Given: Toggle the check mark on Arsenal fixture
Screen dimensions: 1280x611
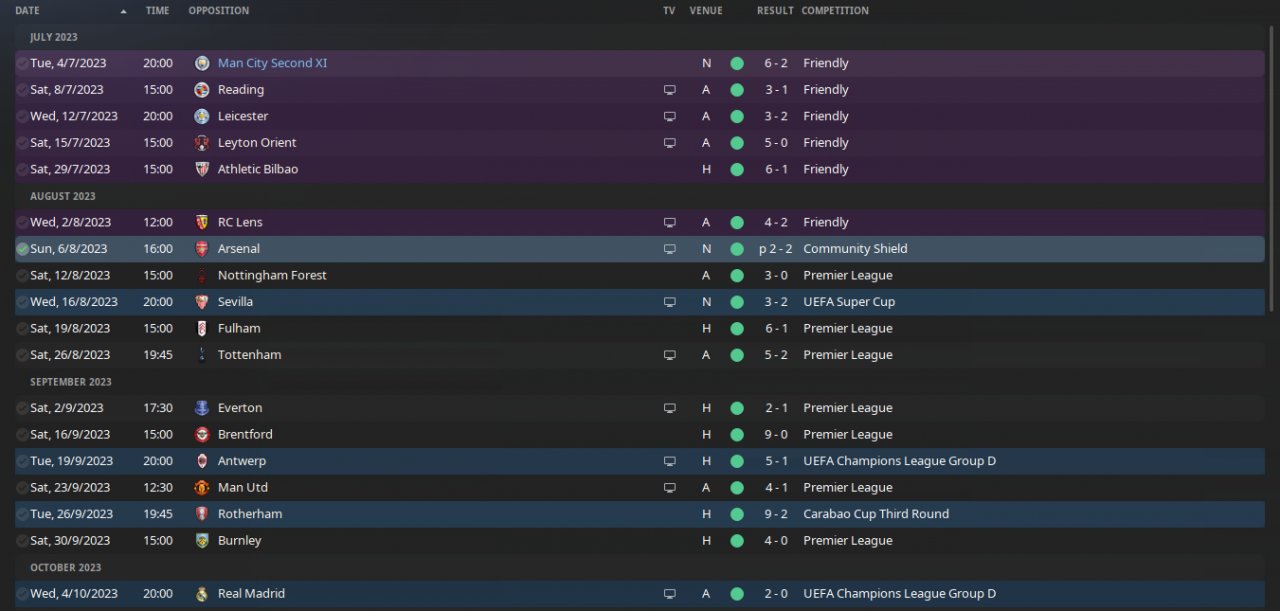Looking at the screenshot, I should click(x=22, y=249).
